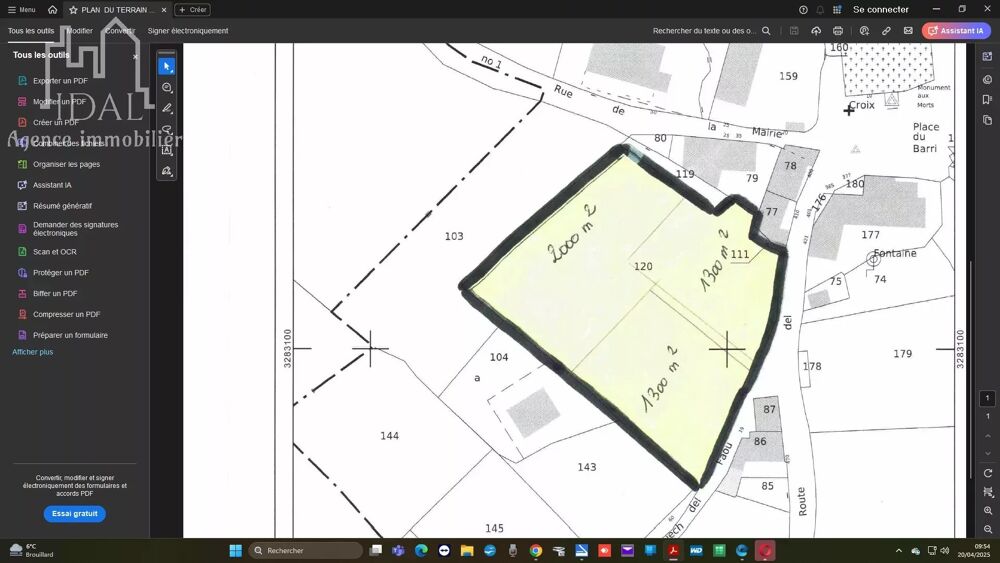Click the Essai gratuit button

(x=74, y=513)
